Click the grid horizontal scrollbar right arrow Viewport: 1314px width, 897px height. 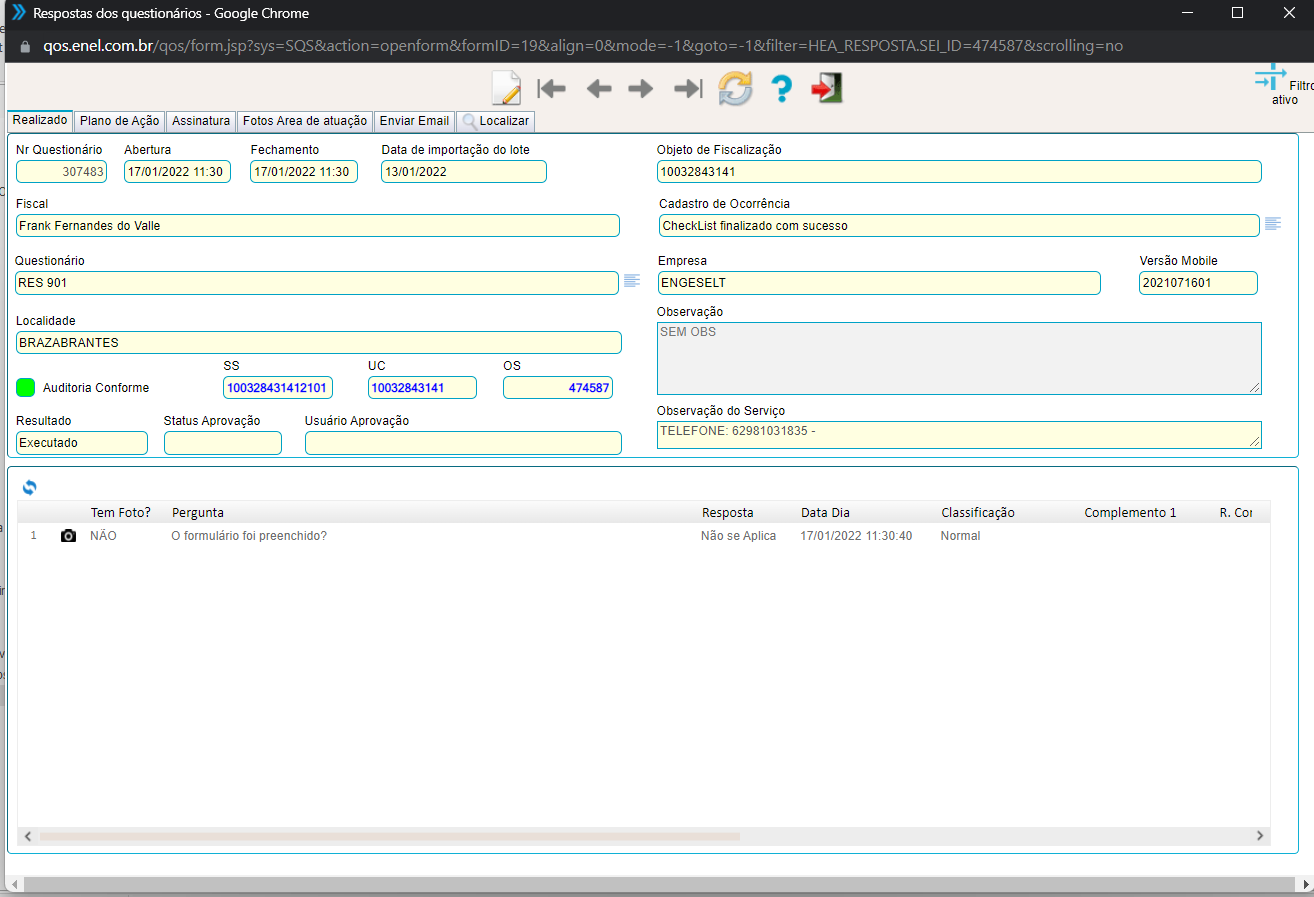(1260, 836)
